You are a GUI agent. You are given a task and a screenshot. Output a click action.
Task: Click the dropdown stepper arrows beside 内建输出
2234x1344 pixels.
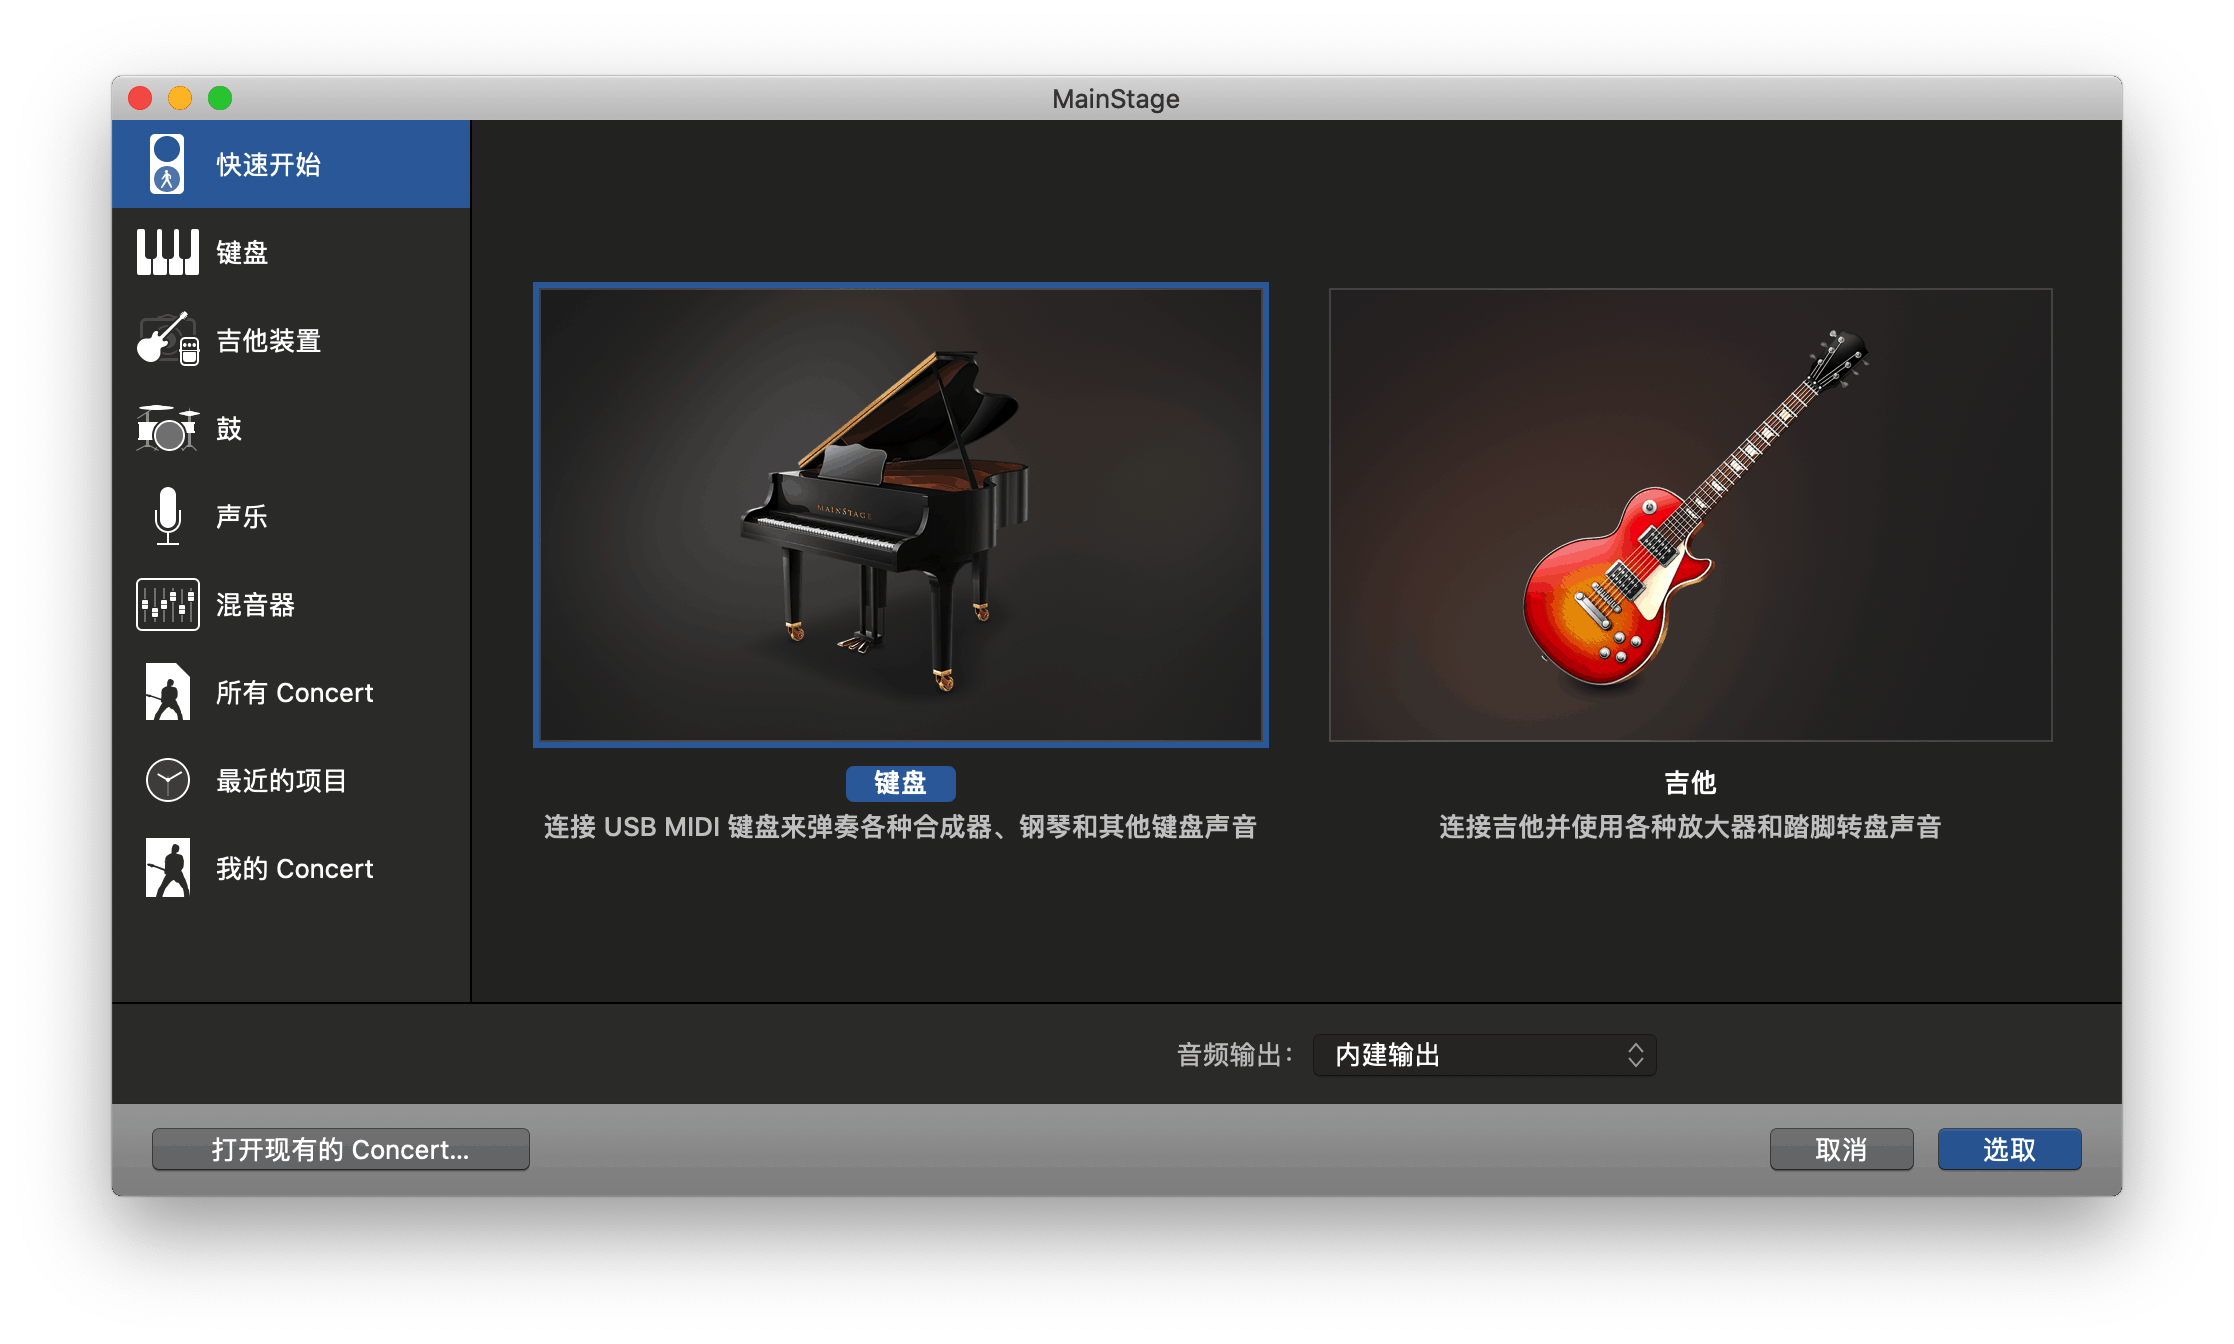tap(1634, 1054)
